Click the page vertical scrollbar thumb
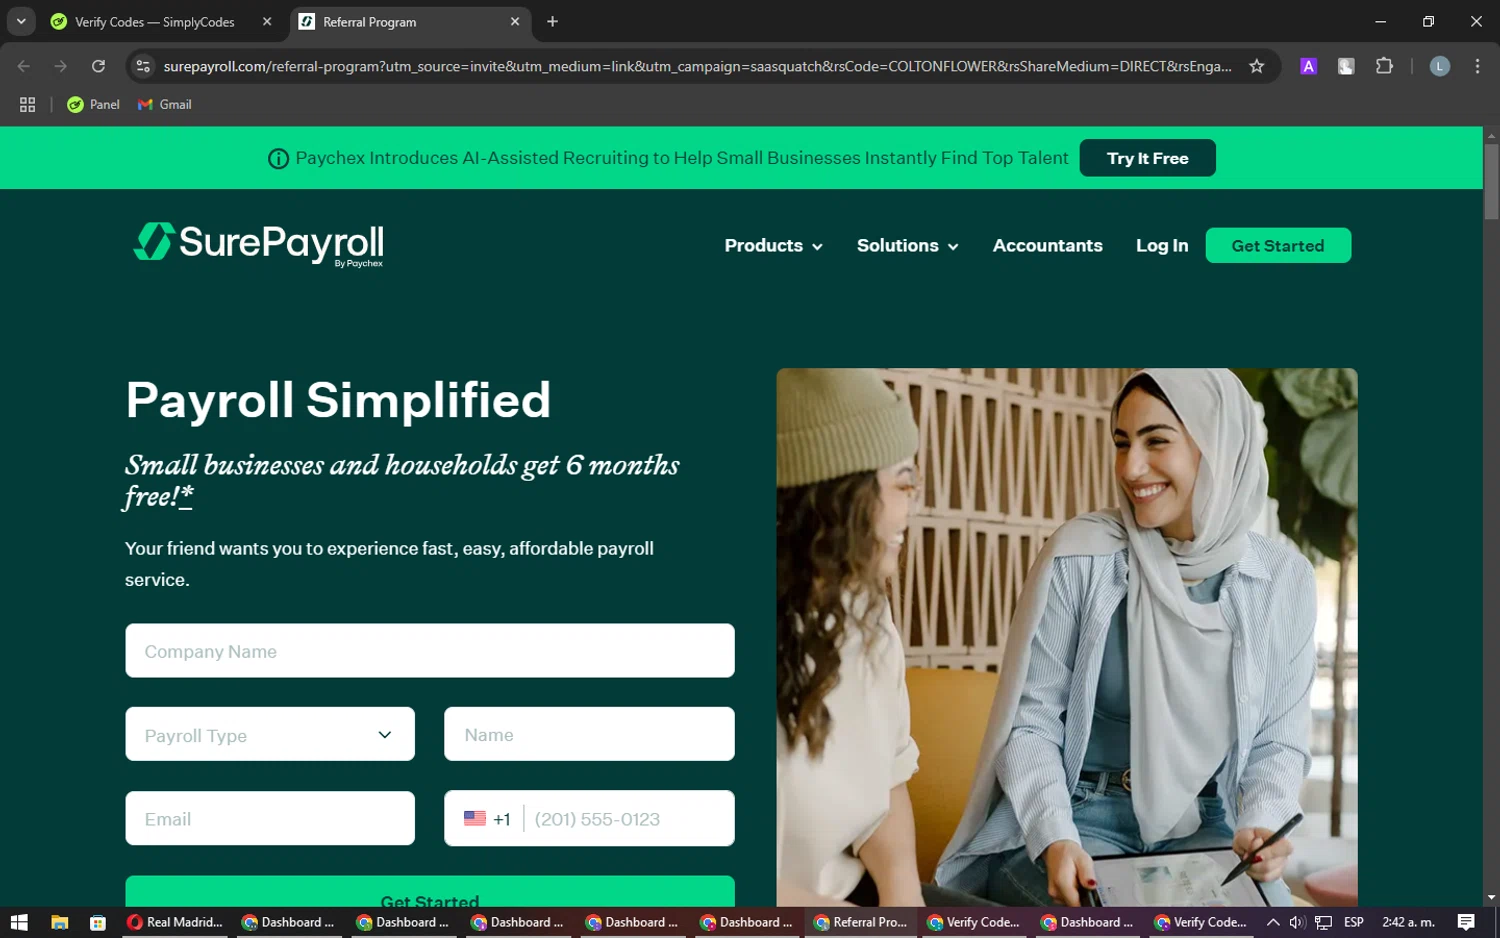The width and height of the screenshot is (1500, 938). pos(1491,181)
